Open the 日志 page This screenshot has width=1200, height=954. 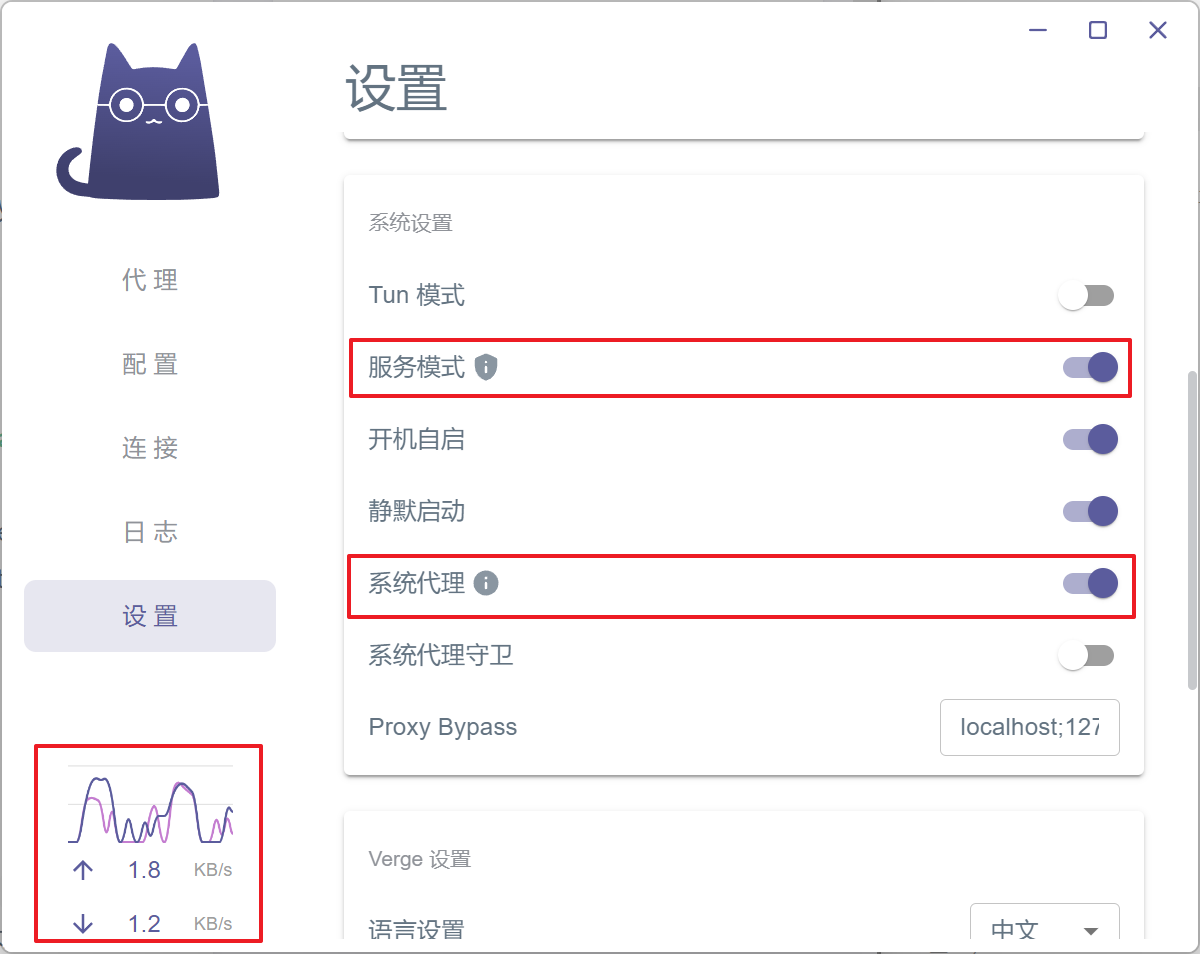[149, 533]
